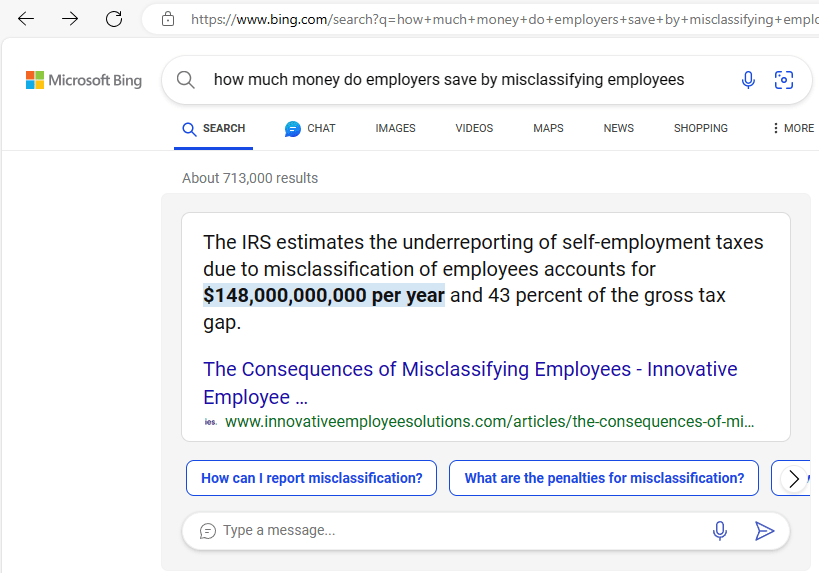Switch to the MAPS tab
The height and width of the screenshot is (573, 819).
[x=548, y=128]
